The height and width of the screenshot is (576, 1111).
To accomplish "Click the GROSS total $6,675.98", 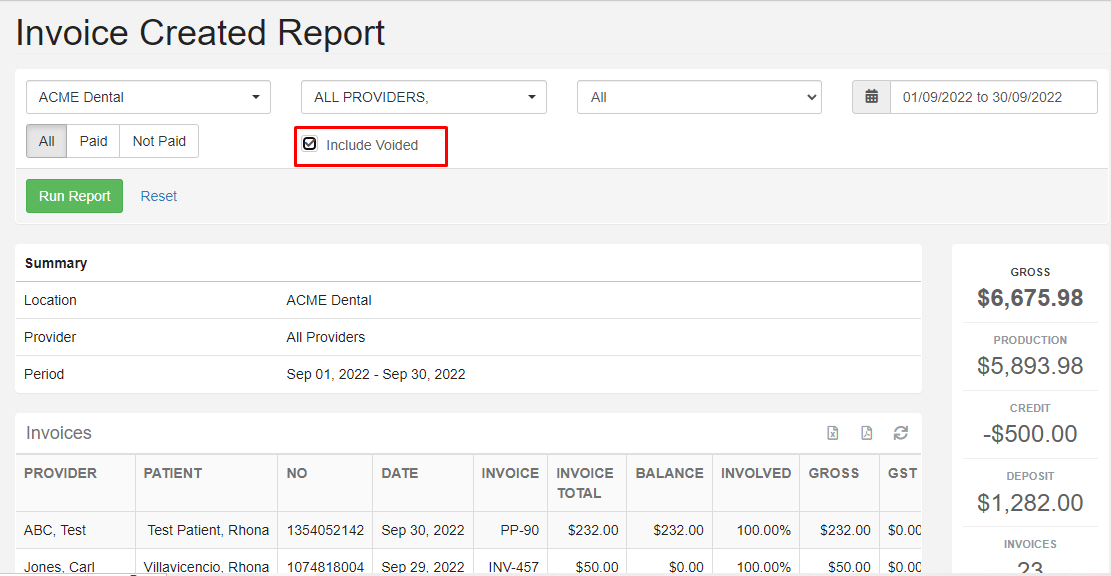I will (1030, 298).
